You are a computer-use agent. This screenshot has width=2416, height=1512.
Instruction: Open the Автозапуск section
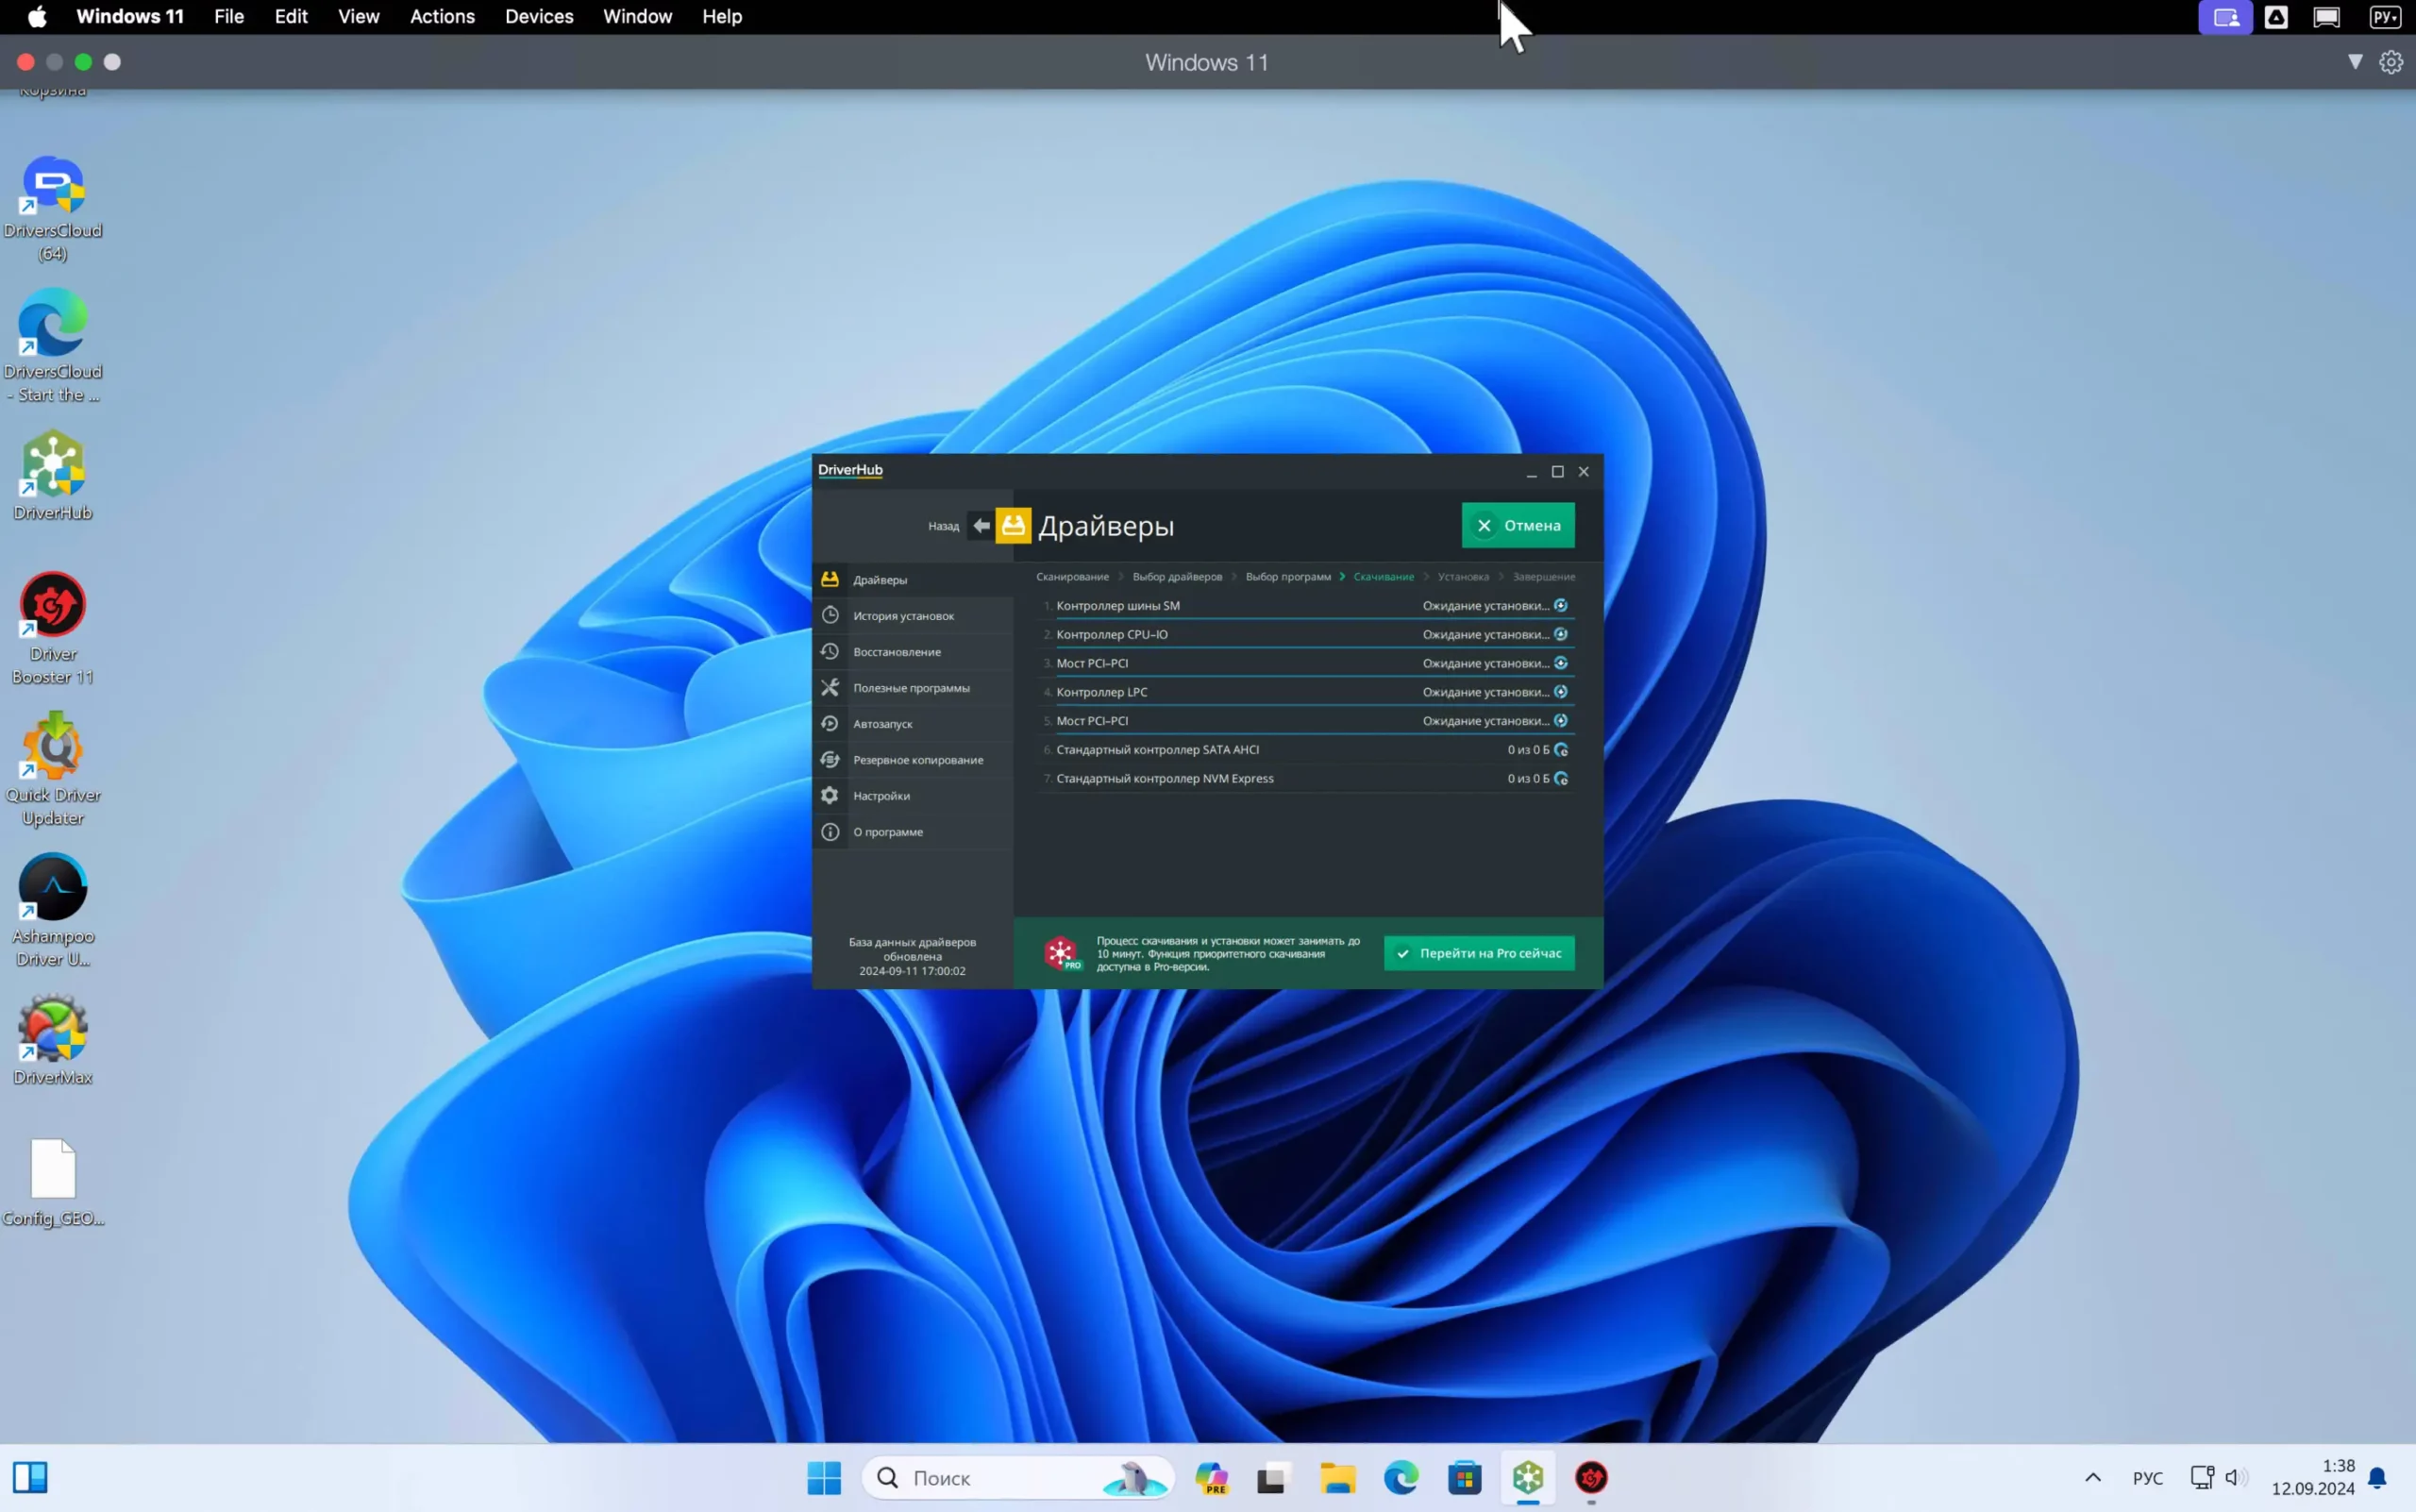coord(882,724)
